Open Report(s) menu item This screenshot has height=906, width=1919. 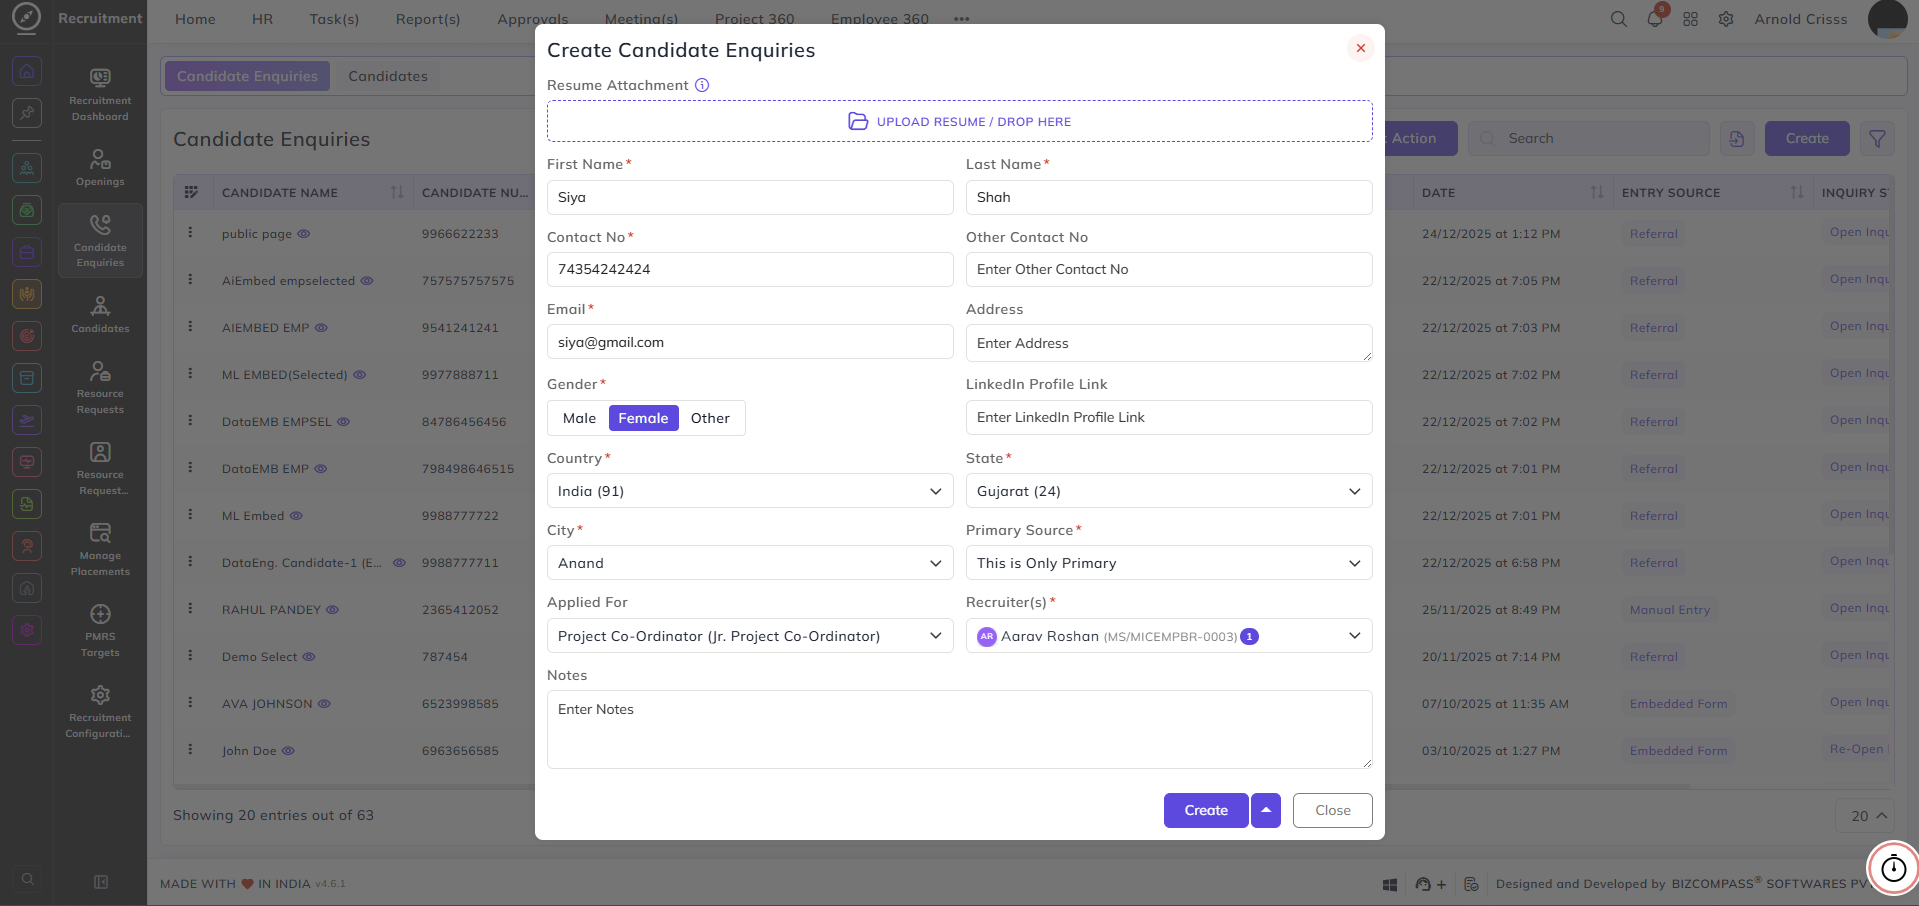[x=428, y=19]
